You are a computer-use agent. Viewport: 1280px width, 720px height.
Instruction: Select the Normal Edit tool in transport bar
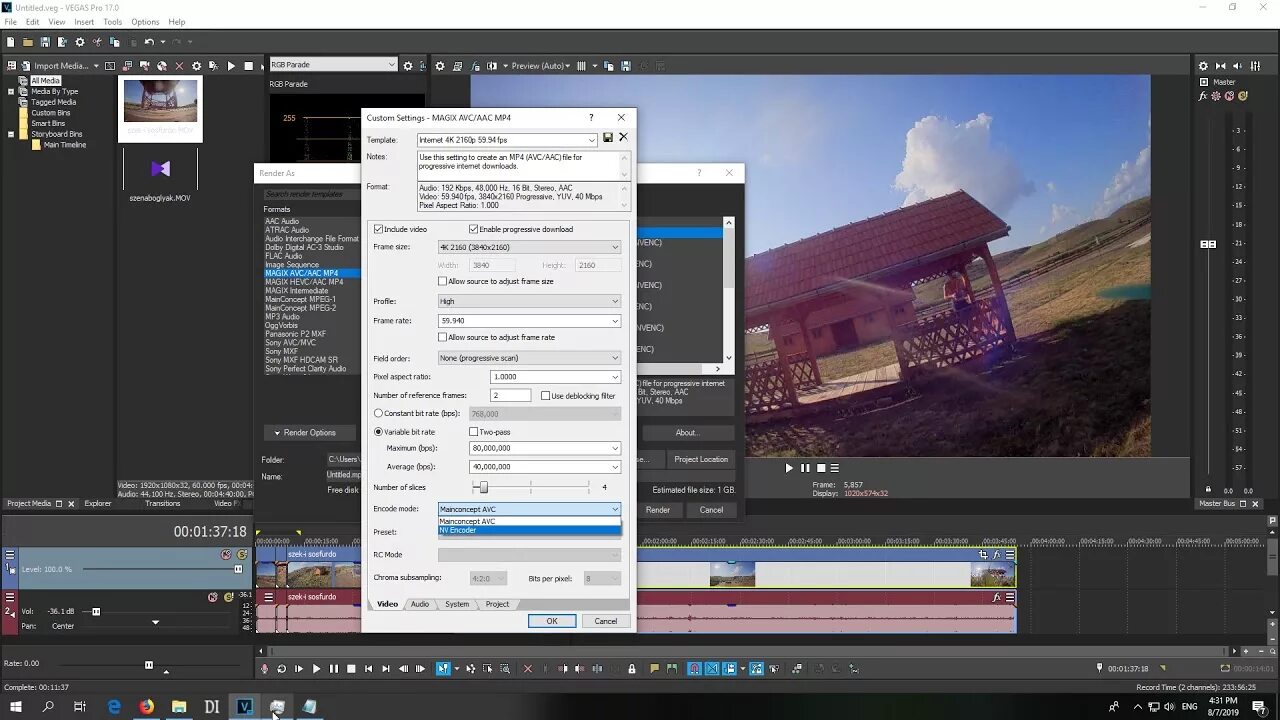click(x=443, y=669)
